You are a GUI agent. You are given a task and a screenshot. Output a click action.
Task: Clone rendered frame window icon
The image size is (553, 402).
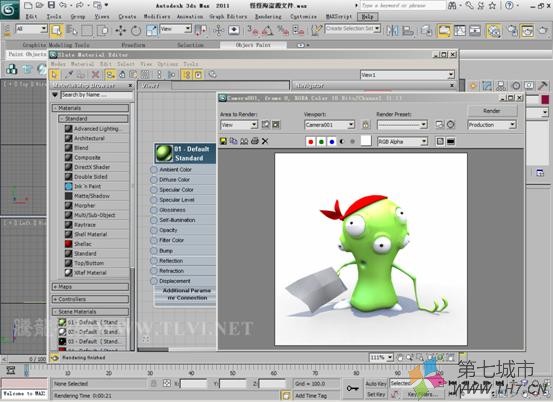pos(244,141)
